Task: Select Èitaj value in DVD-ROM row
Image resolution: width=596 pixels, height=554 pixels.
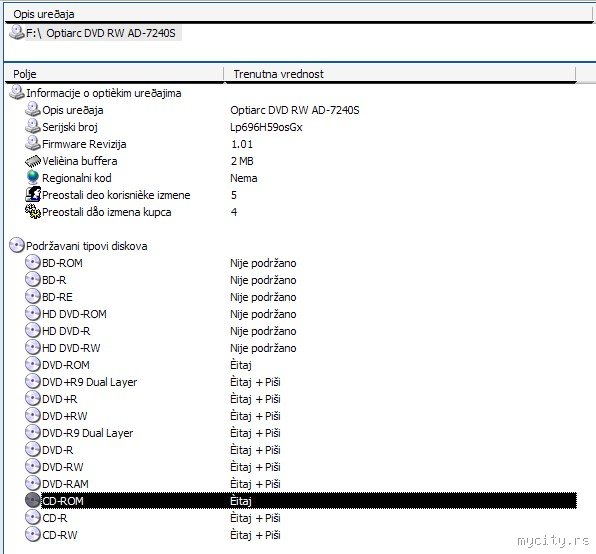Action: pos(241,365)
